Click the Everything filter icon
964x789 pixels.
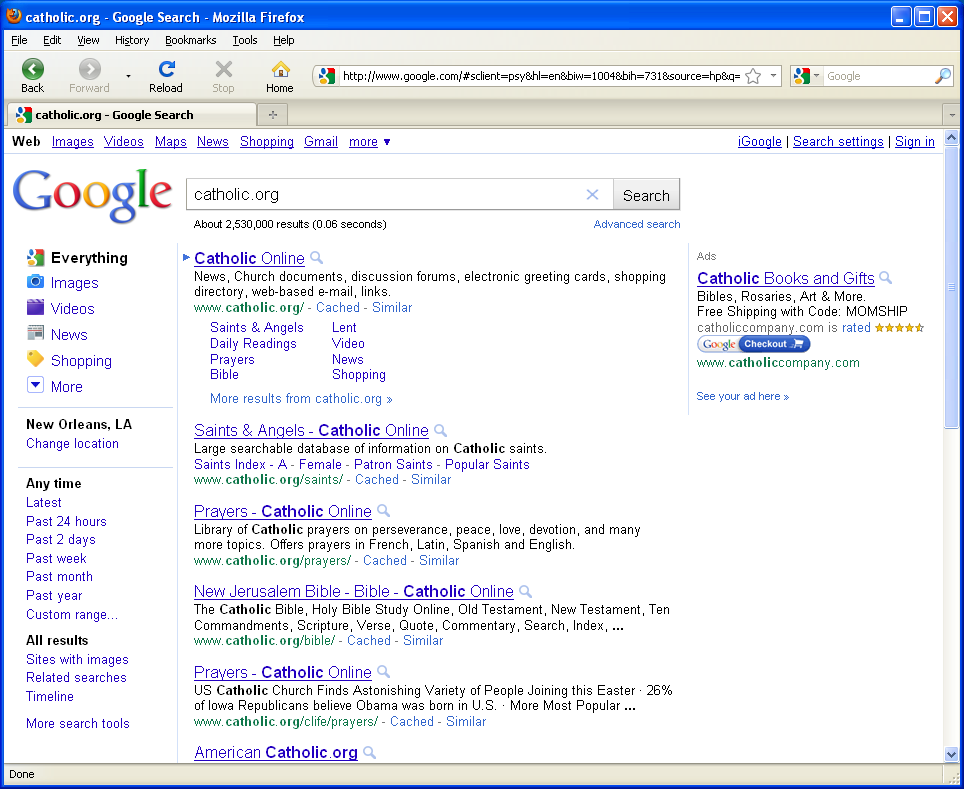pos(35,258)
